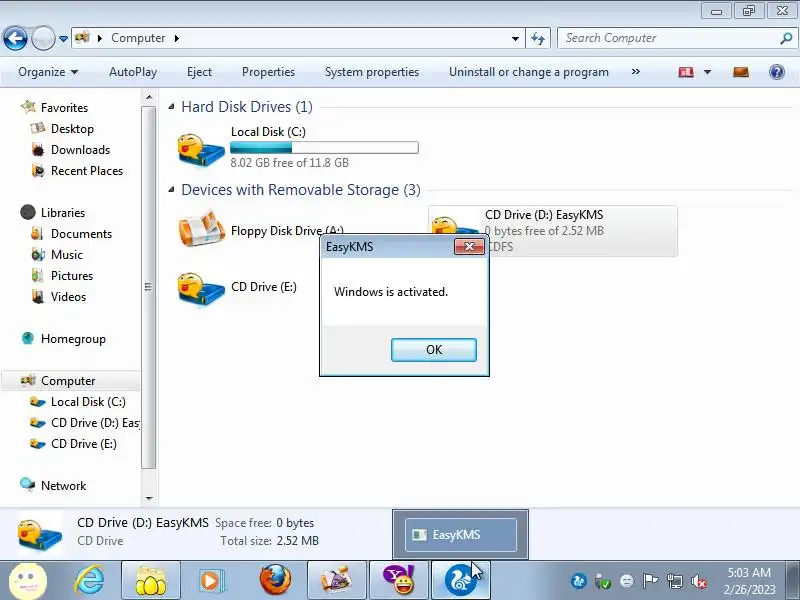Go back with the Back arrow

[15, 38]
